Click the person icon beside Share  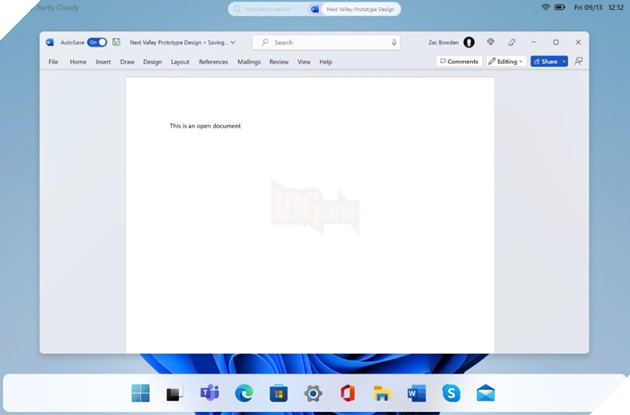click(579, 61)
